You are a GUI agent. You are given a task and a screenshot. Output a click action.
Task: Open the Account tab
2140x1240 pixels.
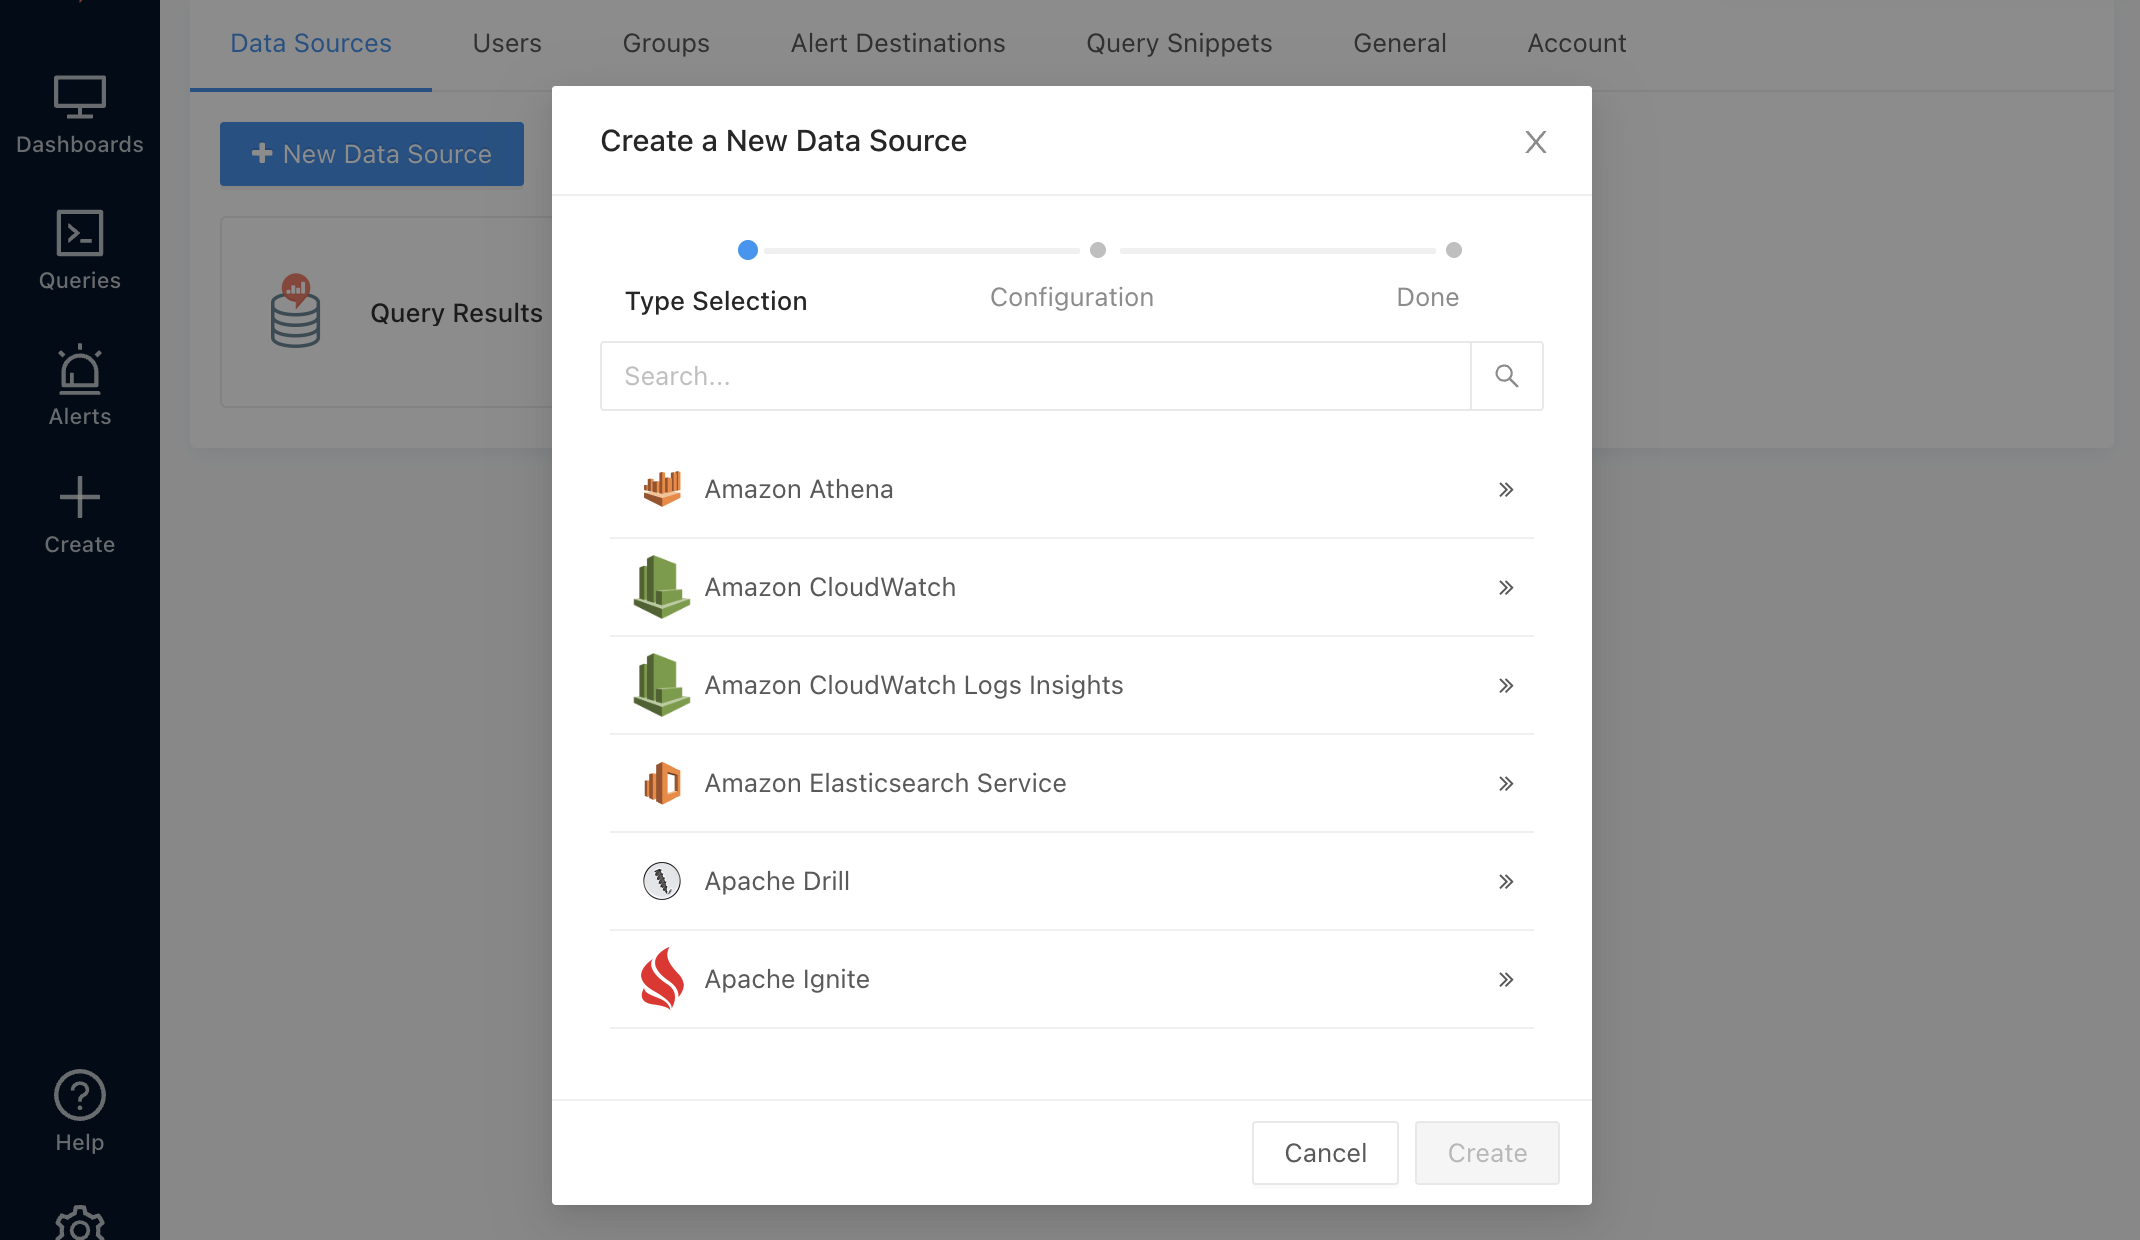click(x=1577, y=44)
